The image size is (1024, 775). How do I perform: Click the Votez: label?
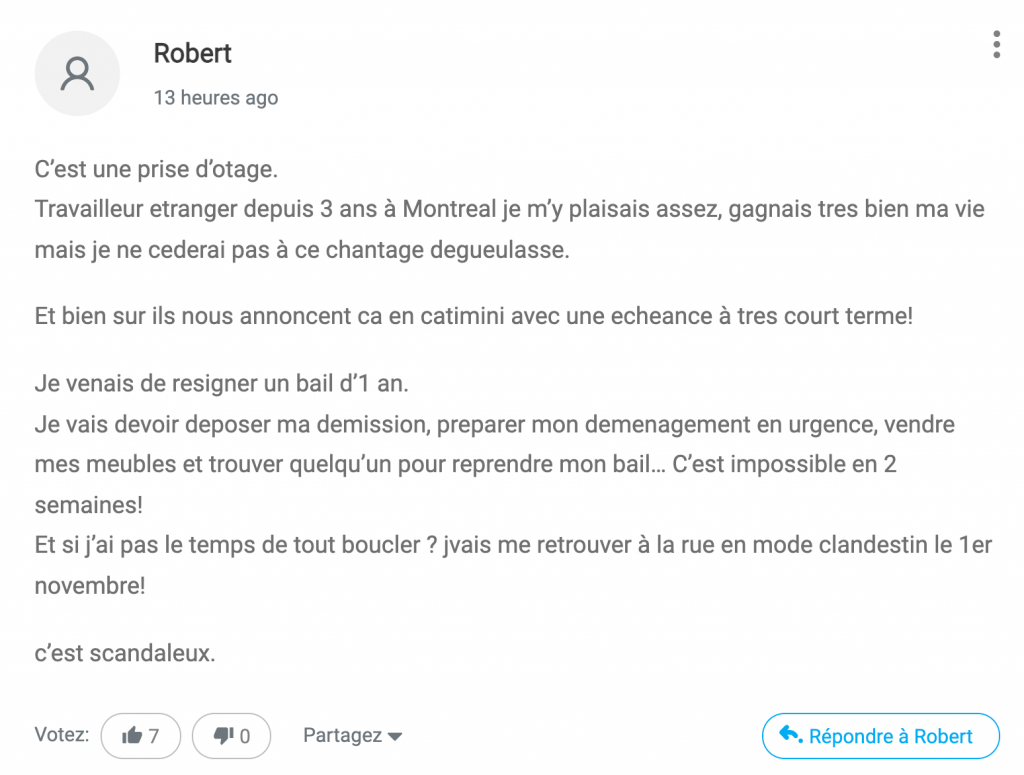click(x=62, y=735)
